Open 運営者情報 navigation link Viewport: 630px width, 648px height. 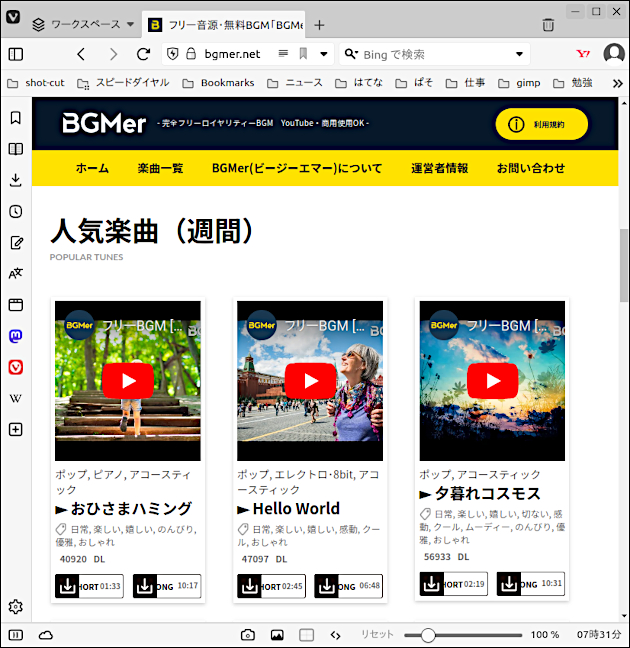click(439, 168)
